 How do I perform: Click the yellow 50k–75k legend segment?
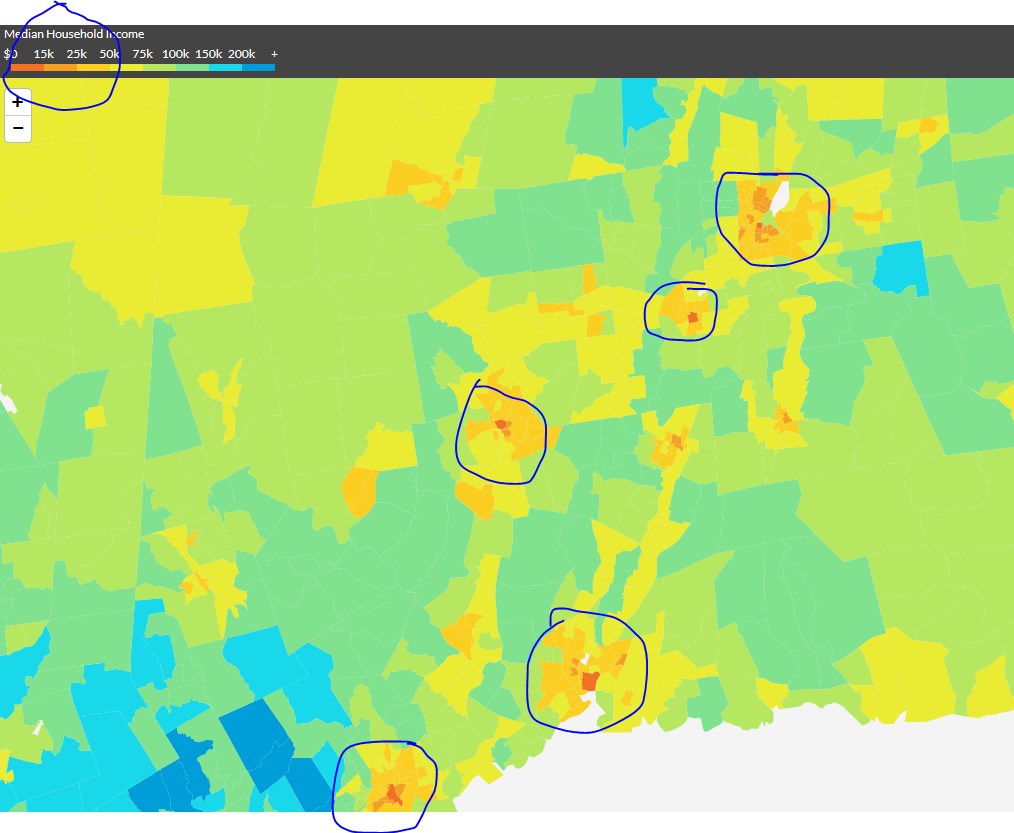point(126,67)
